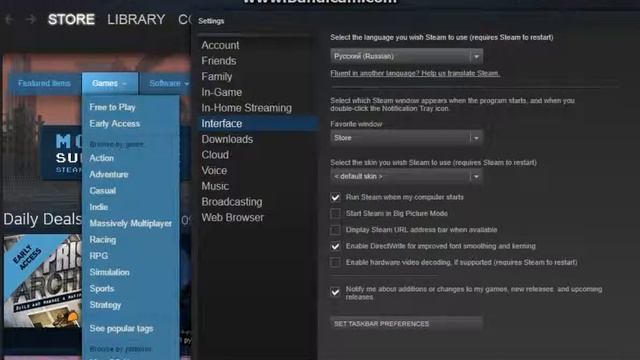Open In-Home Streaming settings category
This screenshot has height=360, width=640.
point(247,108)
